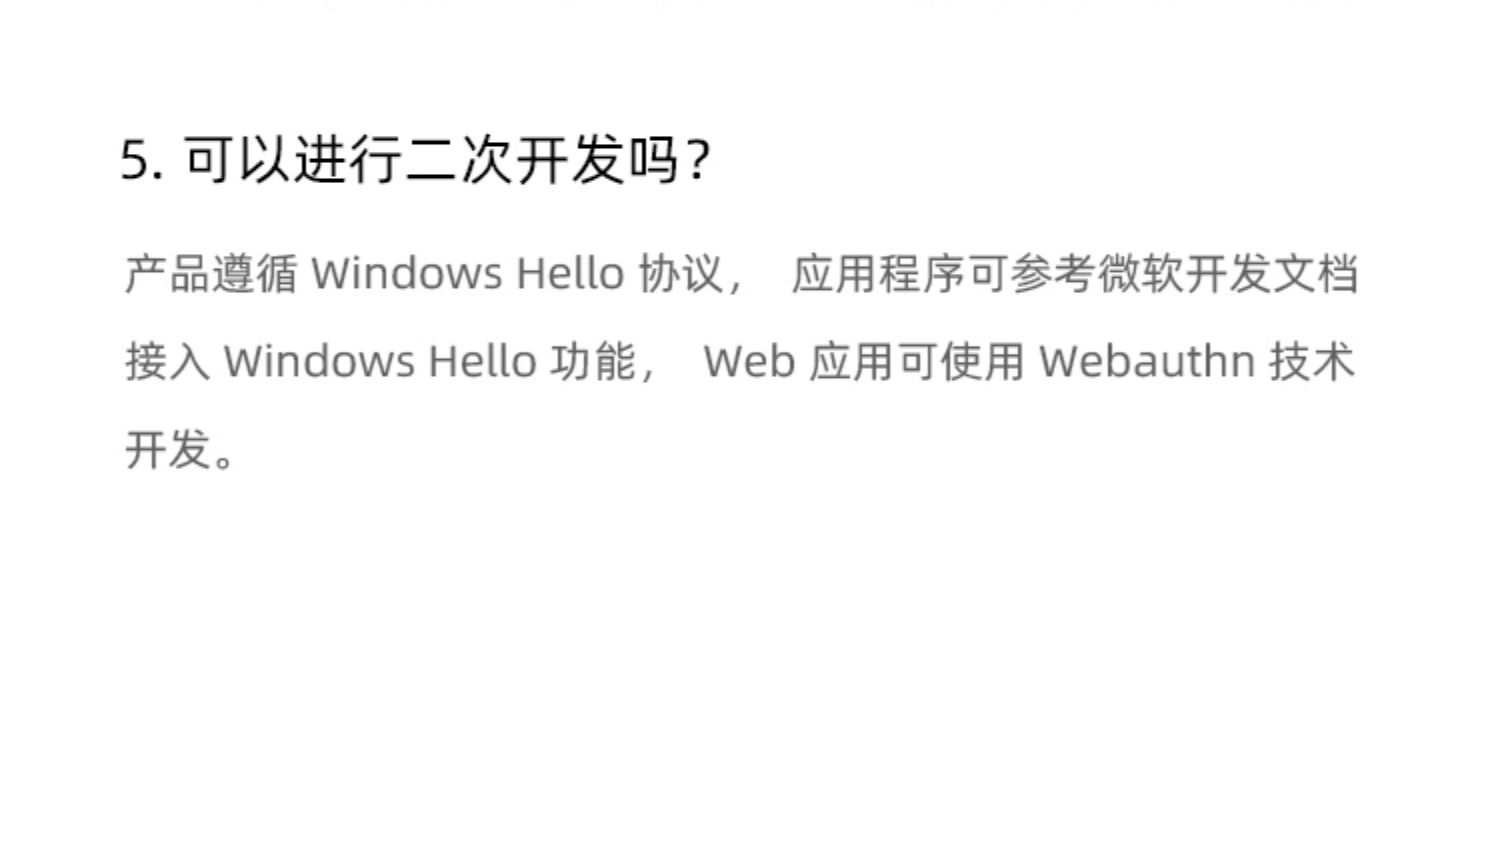This screenshot has width=1500, height=849.
Task: Select the word "协议"
Action: (x=681, y=274)
